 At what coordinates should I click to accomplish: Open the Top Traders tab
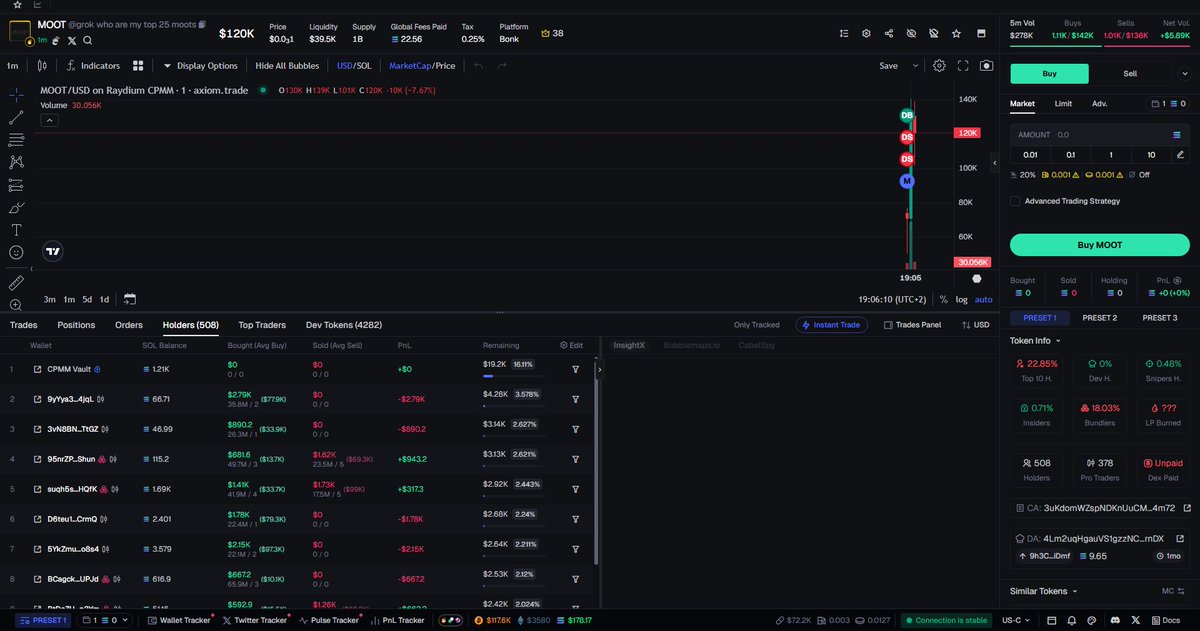(x=262, y=325)
